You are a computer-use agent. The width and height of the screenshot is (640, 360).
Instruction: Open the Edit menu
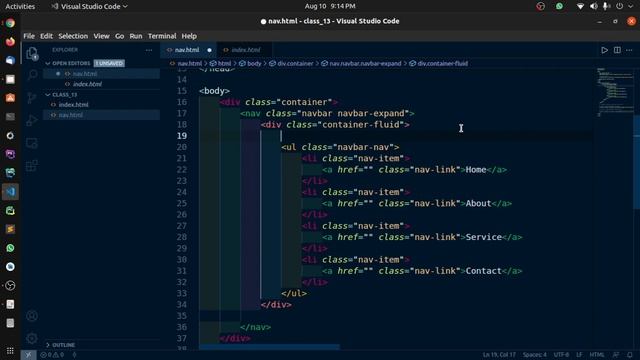[46, 36]
